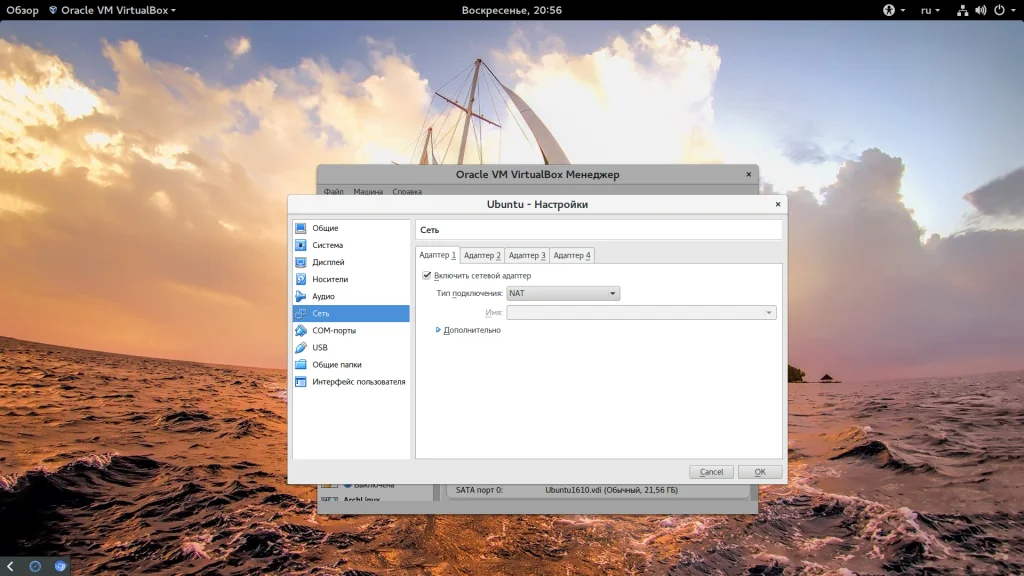Open the Общие папки folder icon

300,364
